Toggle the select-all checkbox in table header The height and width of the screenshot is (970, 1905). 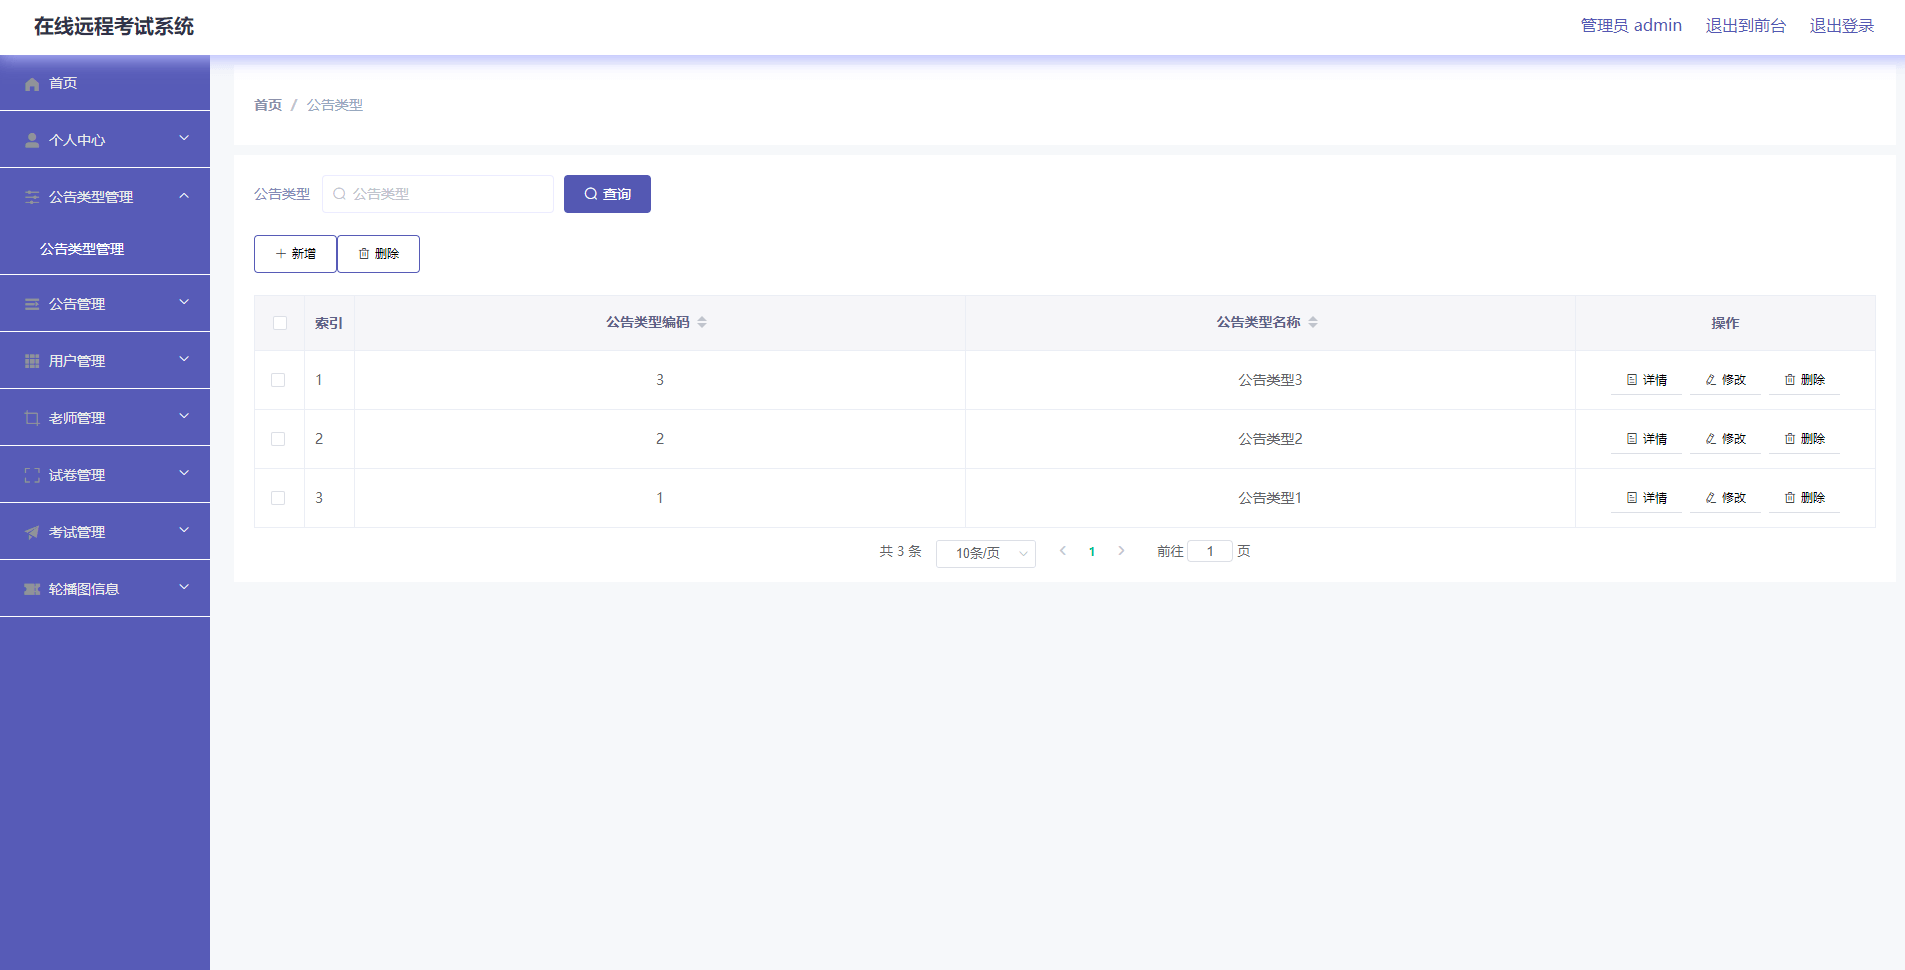(x=280, y=323)
